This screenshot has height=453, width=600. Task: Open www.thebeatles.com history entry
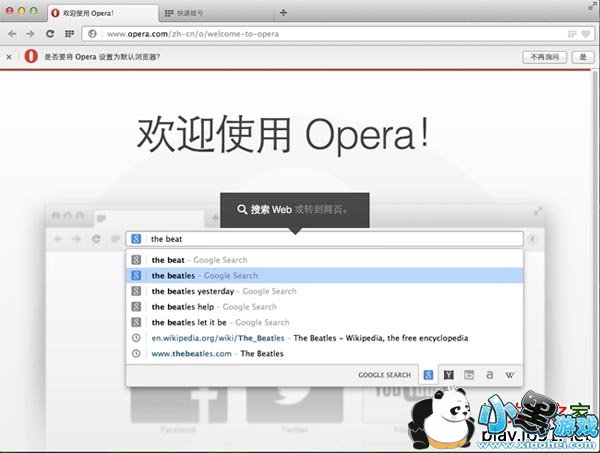[324, 354]
